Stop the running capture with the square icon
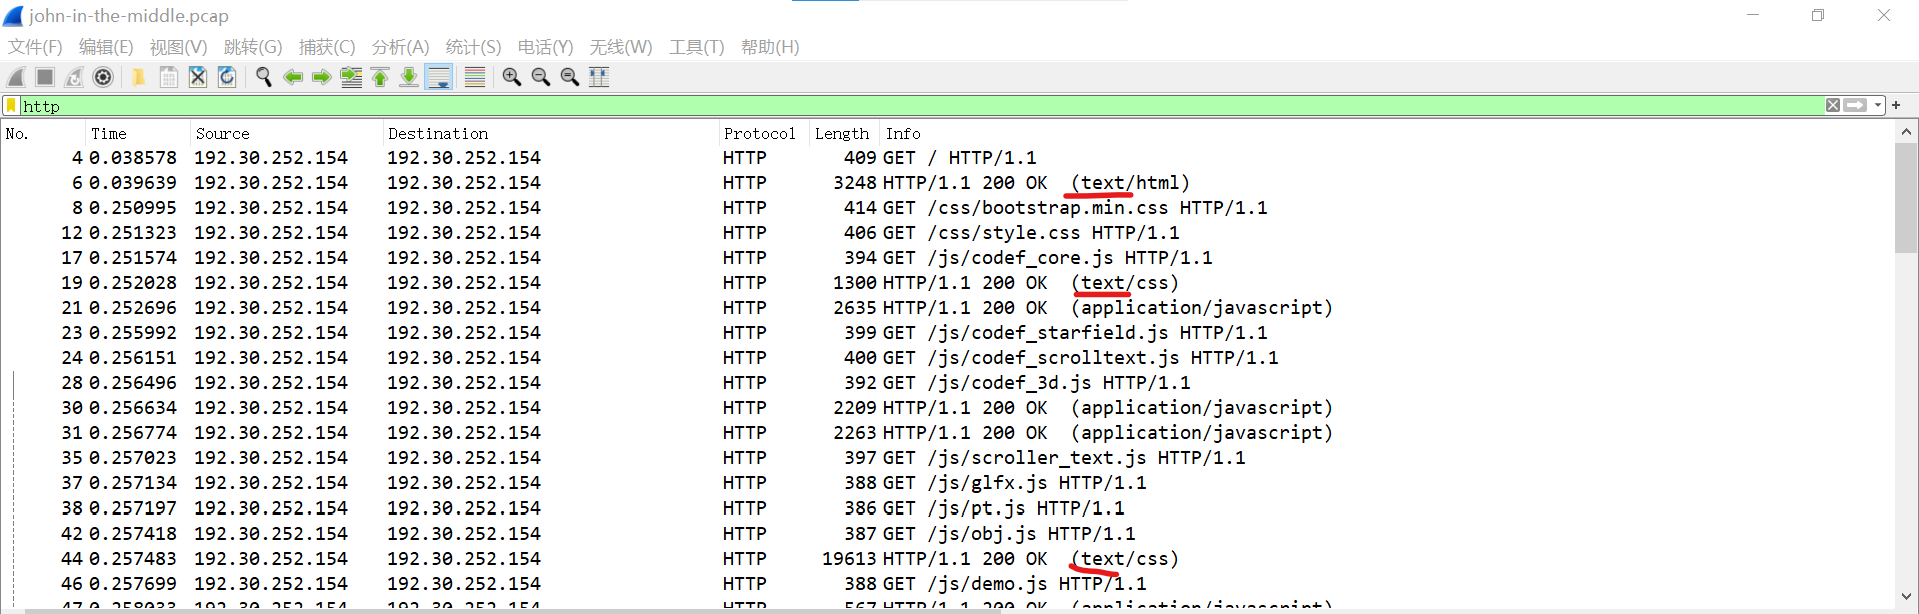The height and width of the screenshot is (614, 1919). click(45, 77)
